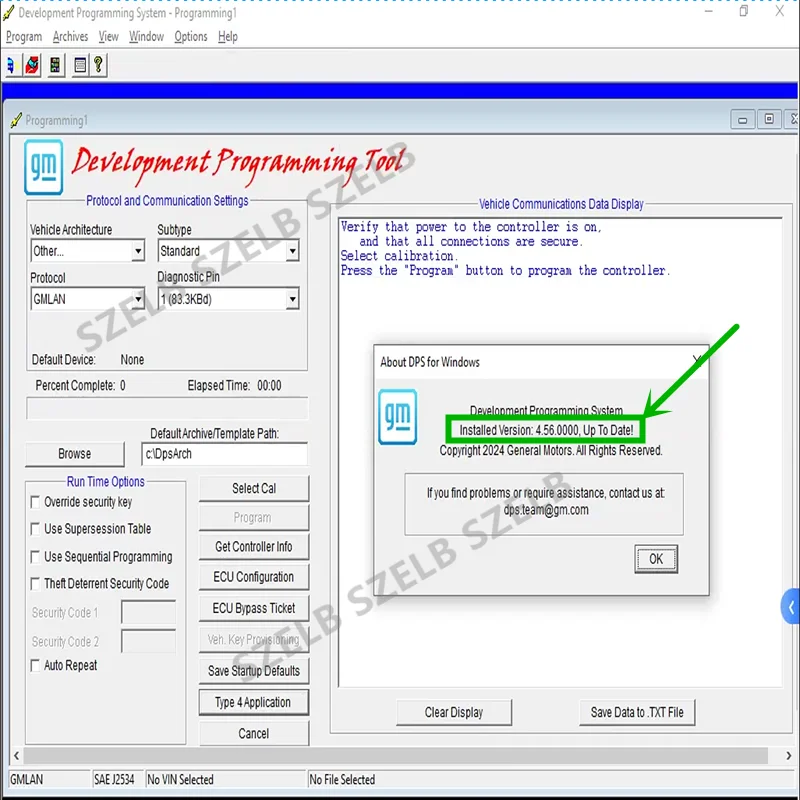
Task: Click the Cancel button
Action: [254, 734]
